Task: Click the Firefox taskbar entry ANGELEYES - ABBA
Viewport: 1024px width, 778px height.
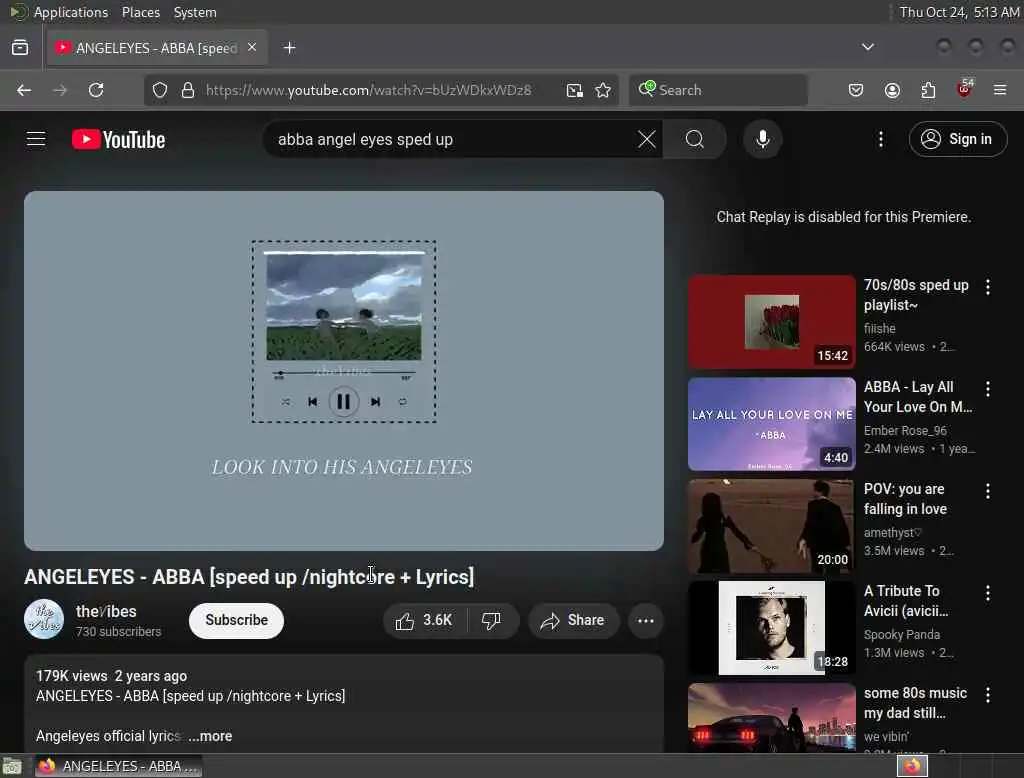Action: click(x=118, y=766)
